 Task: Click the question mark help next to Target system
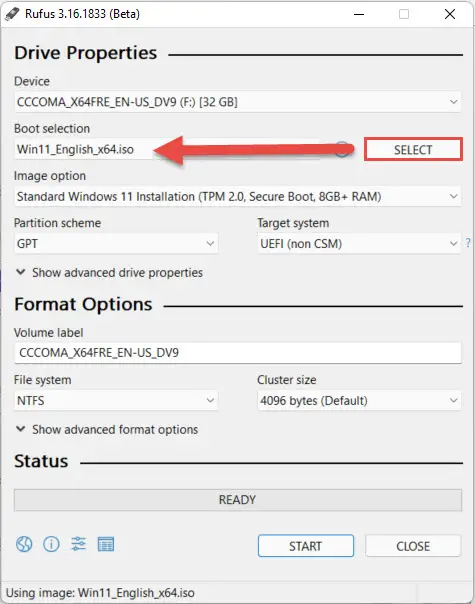[468, 243]
